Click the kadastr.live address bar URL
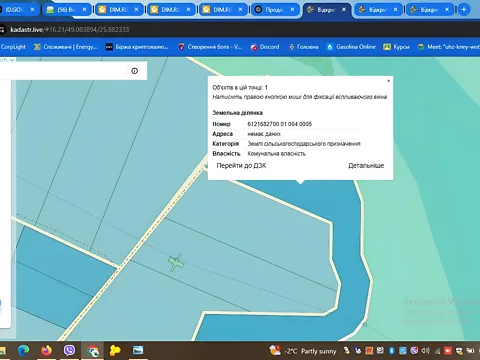Image resolution: width=480 pixels, height=360 pixels. [70, 30]
